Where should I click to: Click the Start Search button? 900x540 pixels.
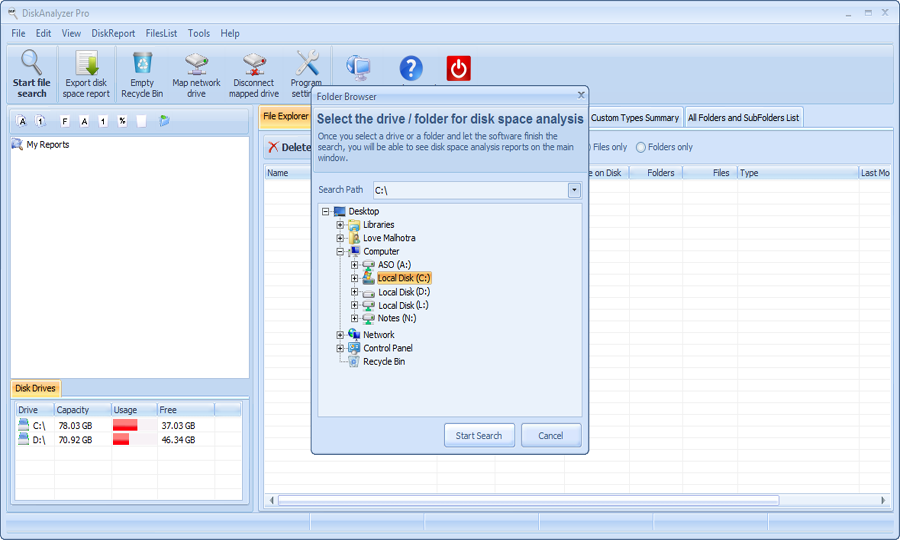479,436
